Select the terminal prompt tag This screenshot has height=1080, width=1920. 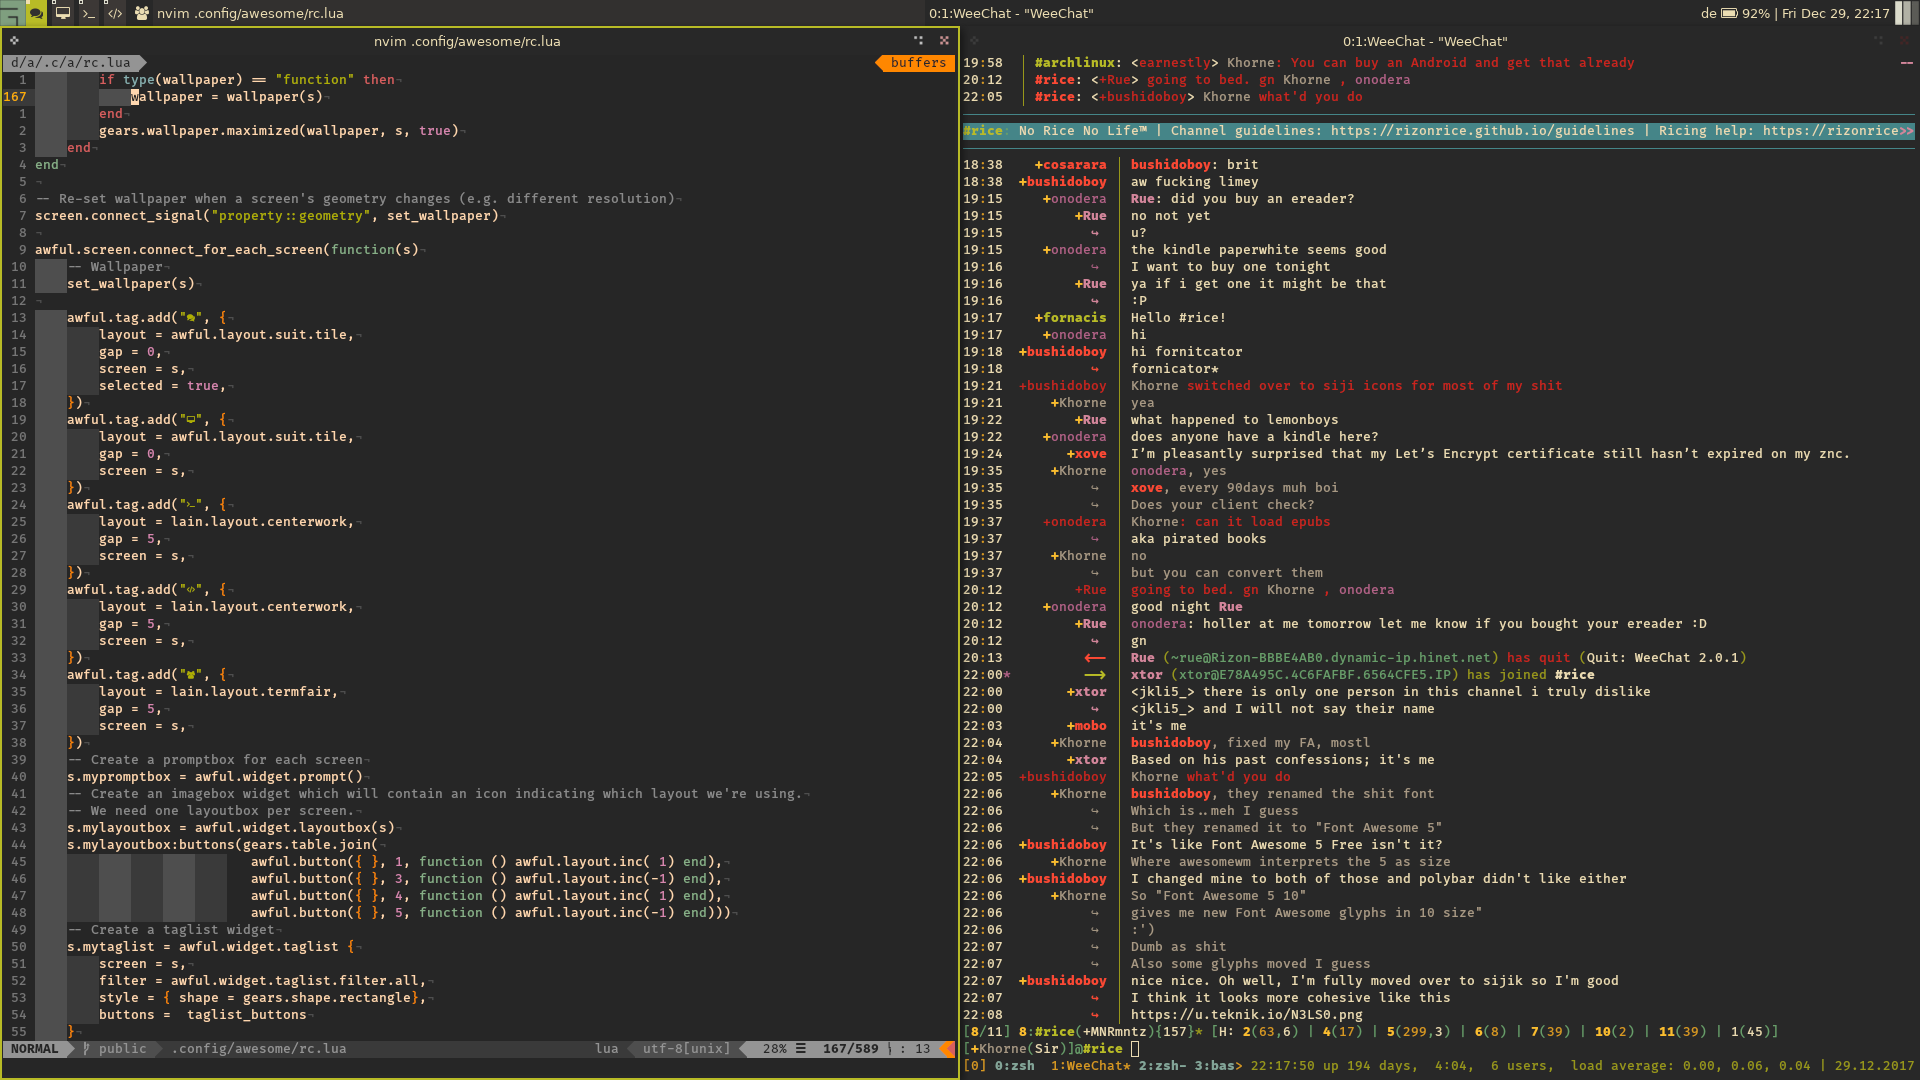tap(88, 13)
